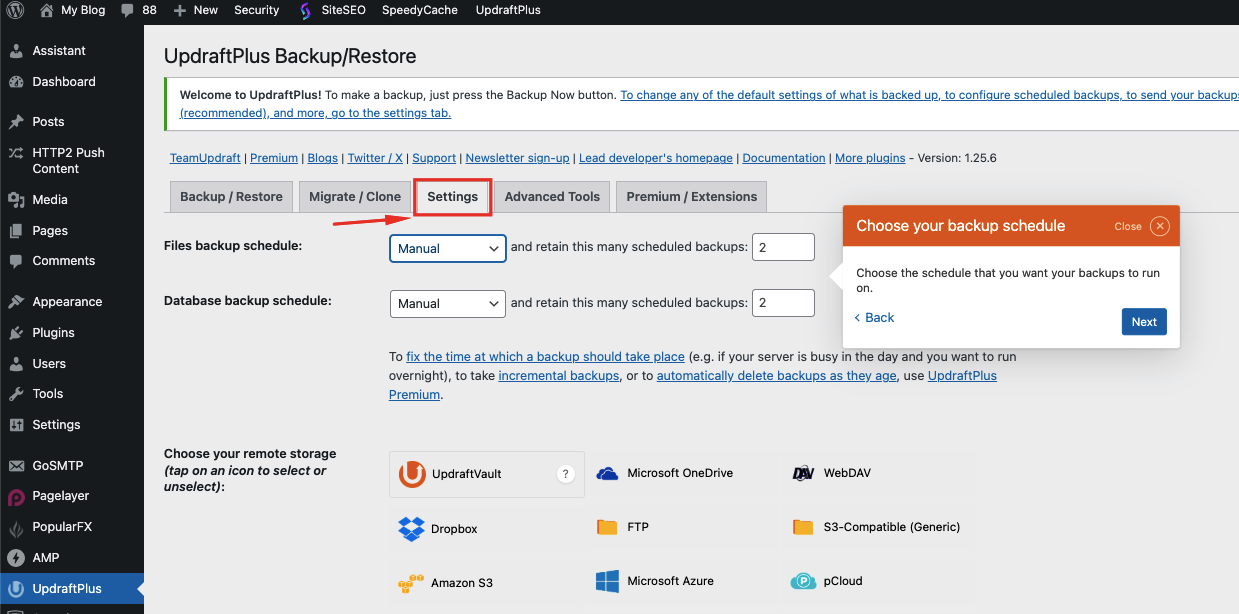1239x614 pixels.
Task: Select WebDAV storage icon
Action: tap(803, 474)
